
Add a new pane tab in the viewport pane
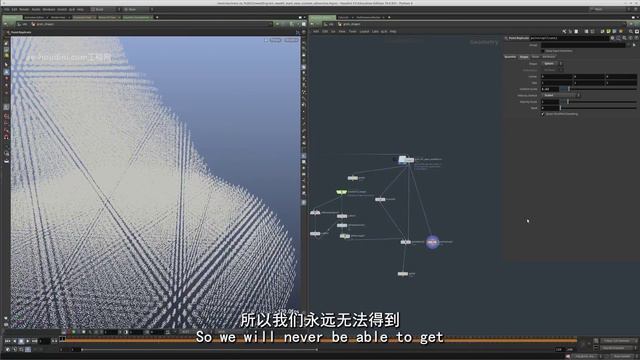tap(157, 18)
